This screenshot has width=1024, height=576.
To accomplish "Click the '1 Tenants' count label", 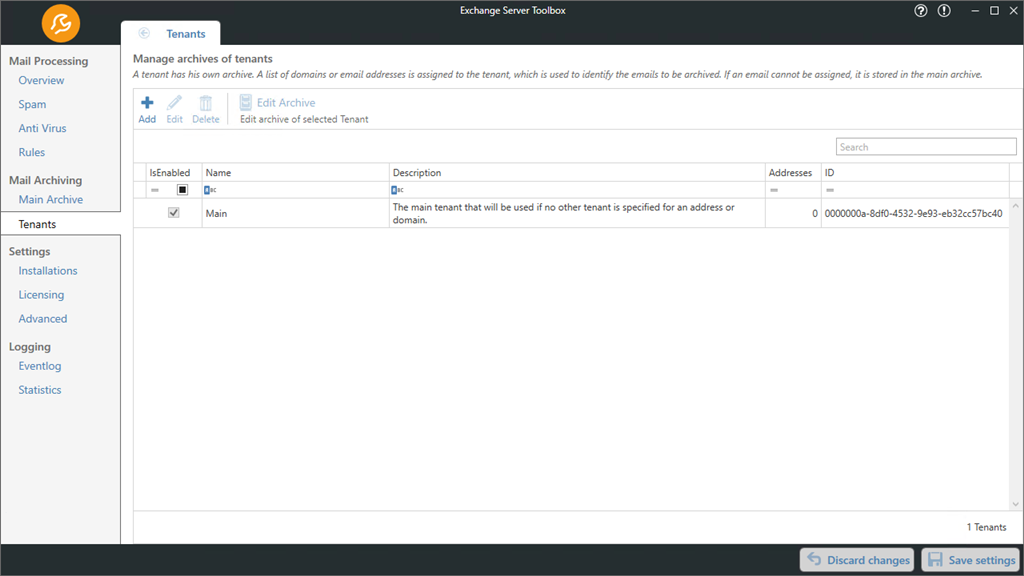I will pos(986,527).
